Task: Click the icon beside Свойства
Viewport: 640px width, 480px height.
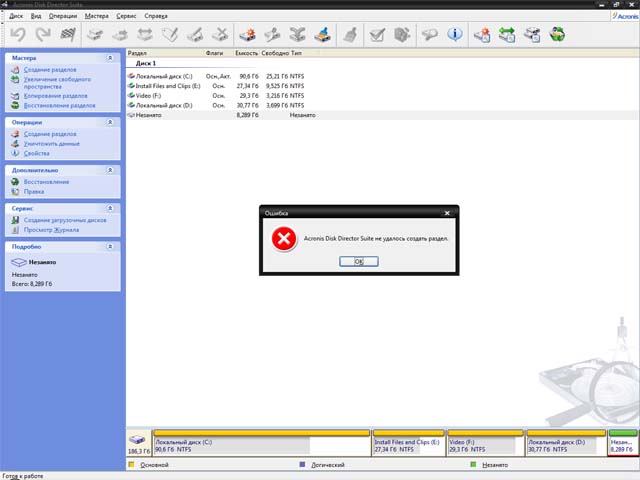Action: tap(15, 153)
